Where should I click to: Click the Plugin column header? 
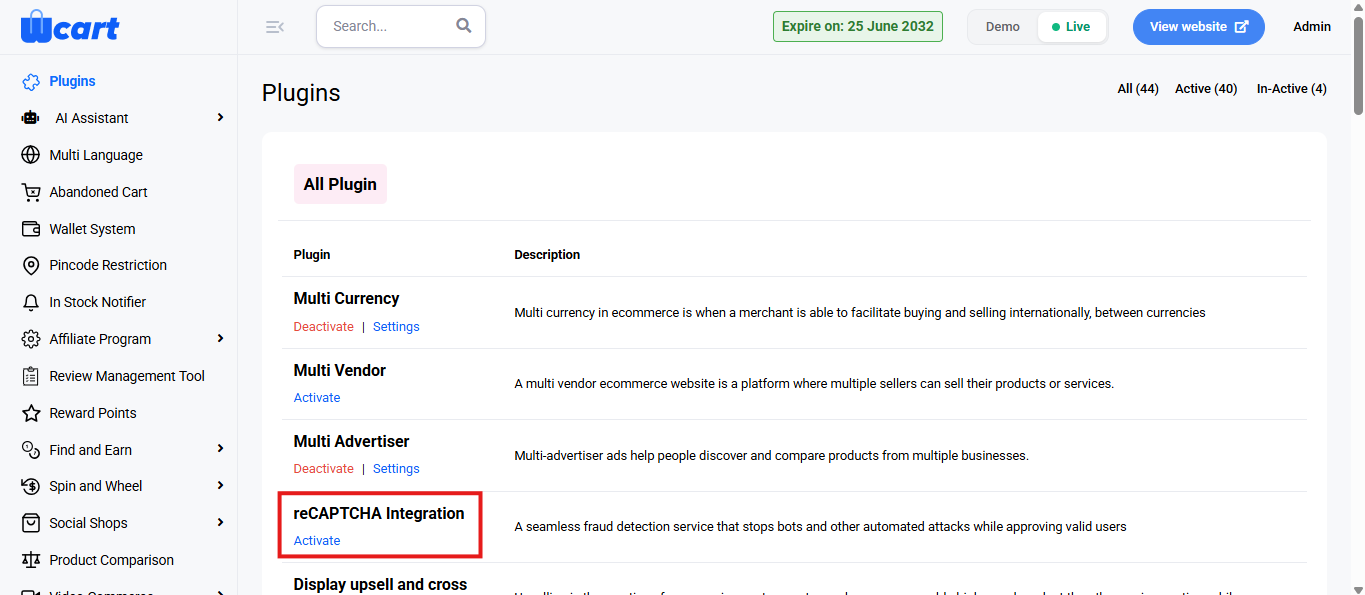312,255
